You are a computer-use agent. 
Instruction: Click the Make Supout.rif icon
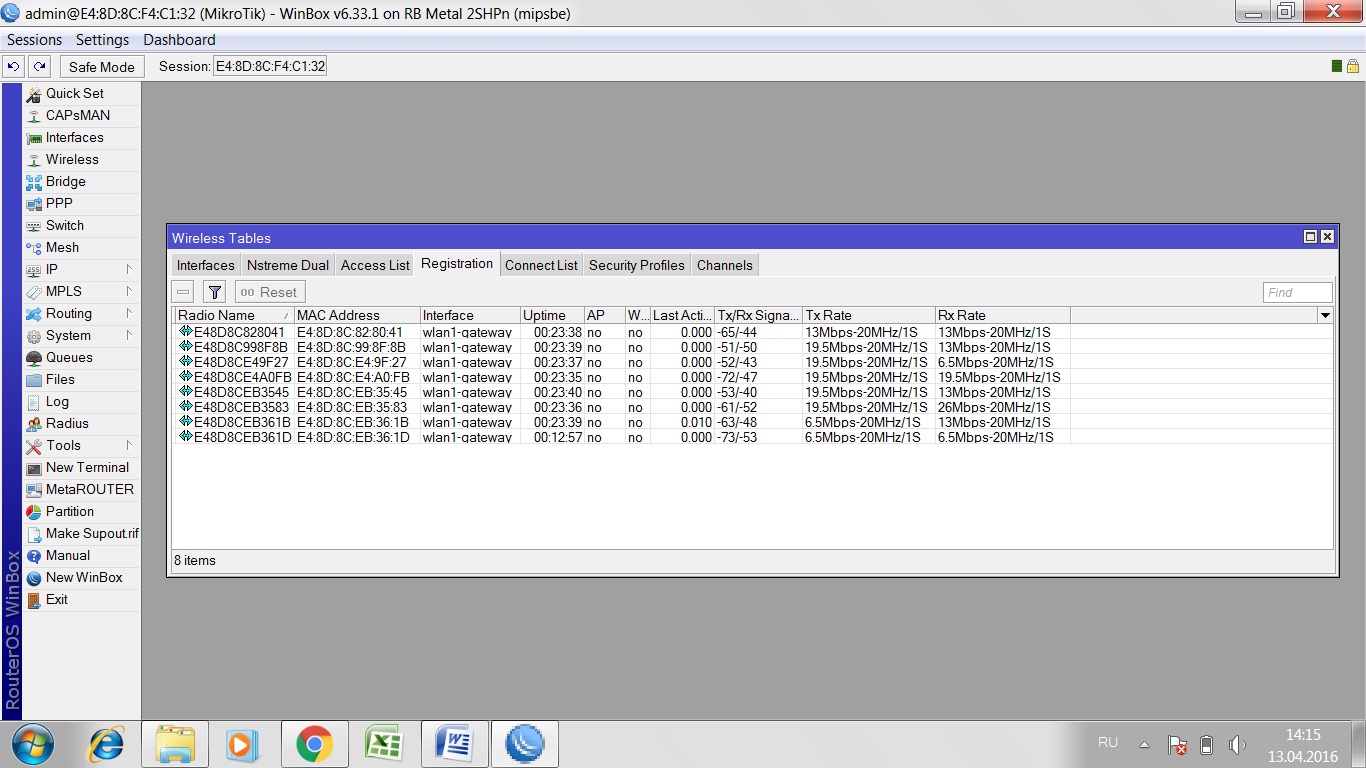(x=34, y=533)
